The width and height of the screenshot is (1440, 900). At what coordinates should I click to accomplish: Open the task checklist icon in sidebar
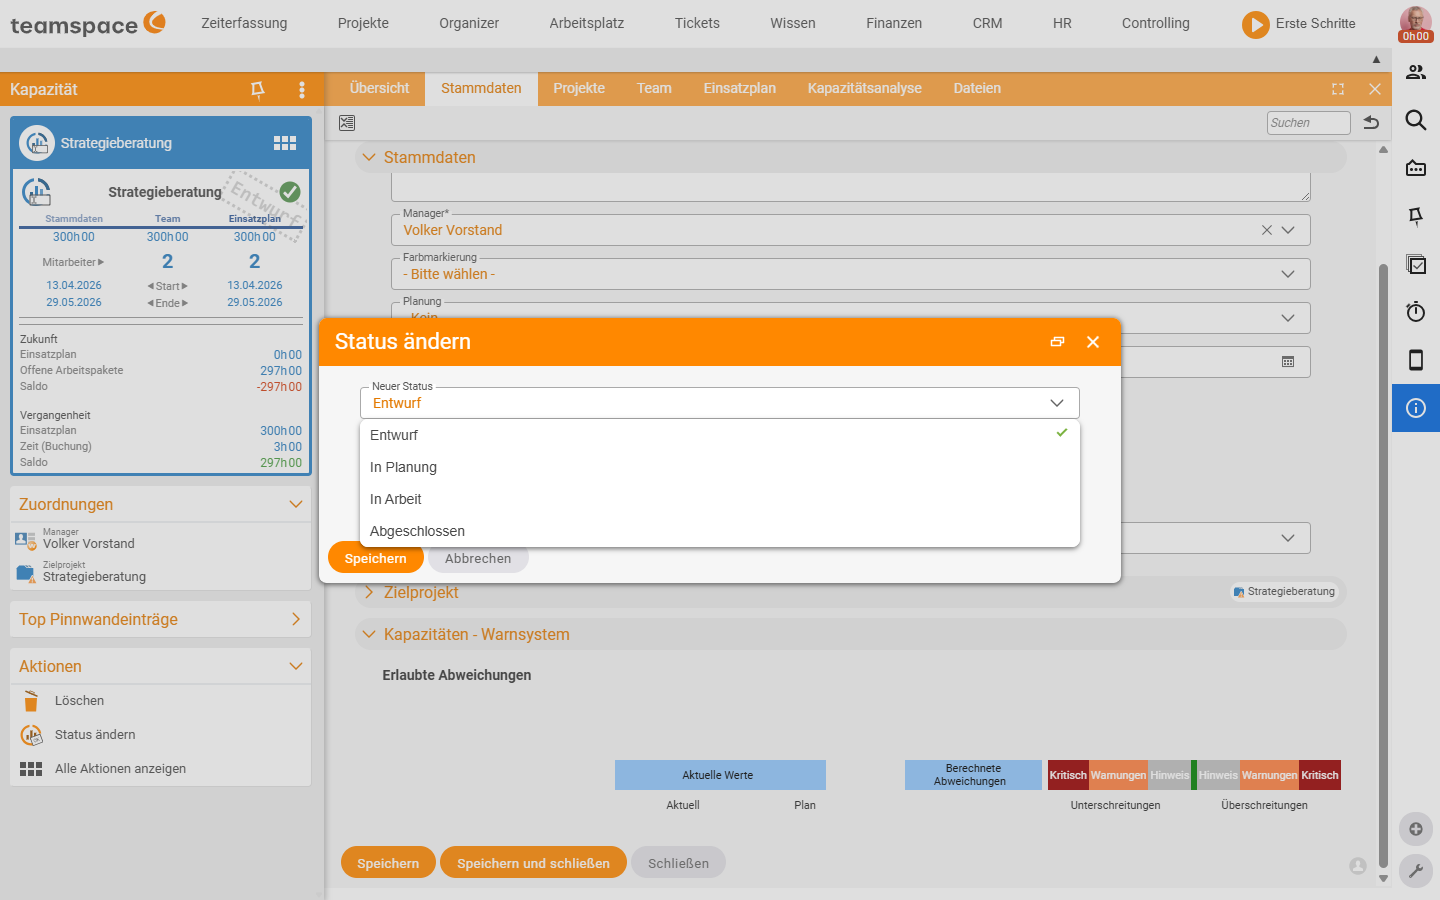tap(1416, 264)
